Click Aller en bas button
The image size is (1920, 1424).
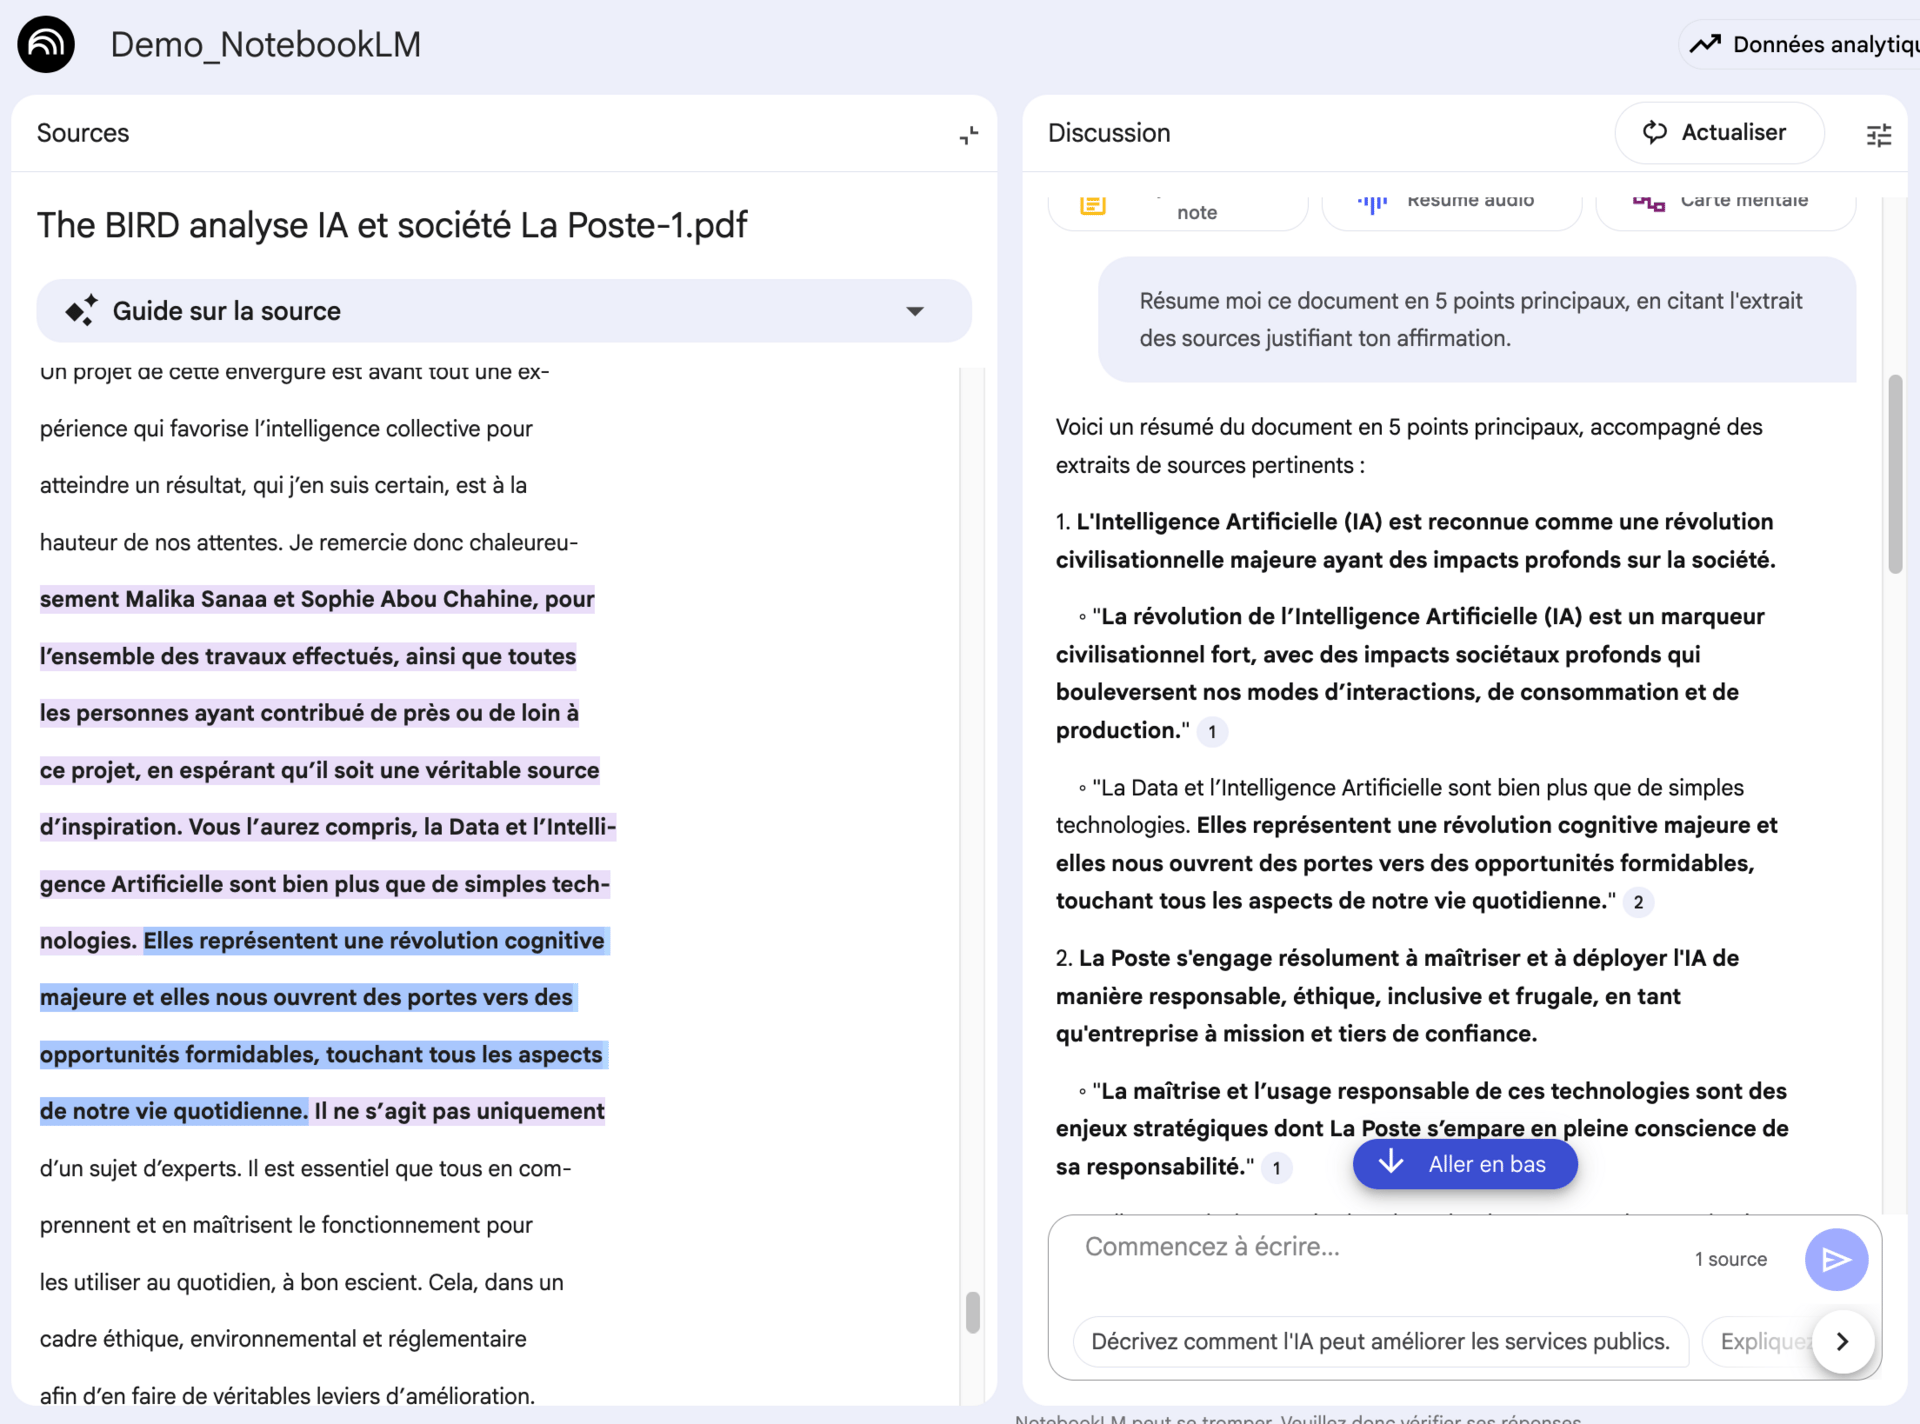1465,1164
